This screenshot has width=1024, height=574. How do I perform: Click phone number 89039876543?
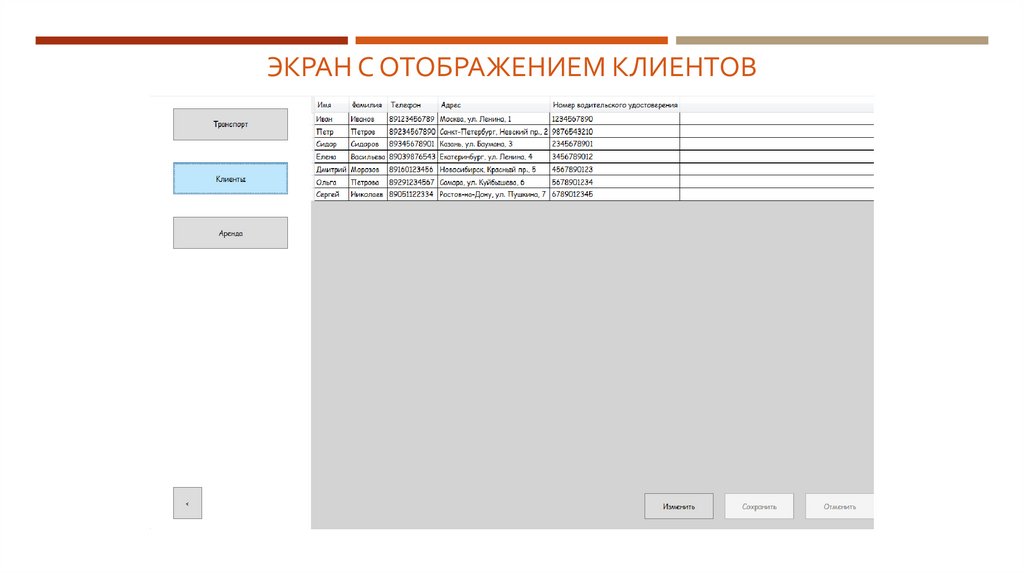[412, 157]
